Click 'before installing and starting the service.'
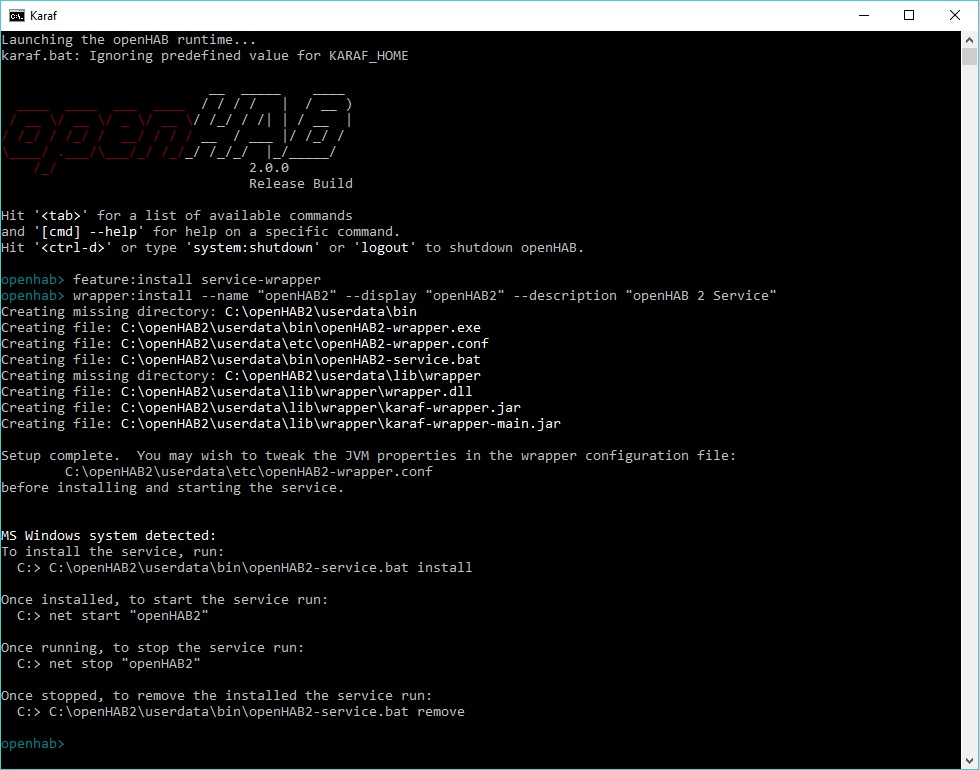Image resolution: width=979 pixels, height=770 pixels. coord(172,488)
